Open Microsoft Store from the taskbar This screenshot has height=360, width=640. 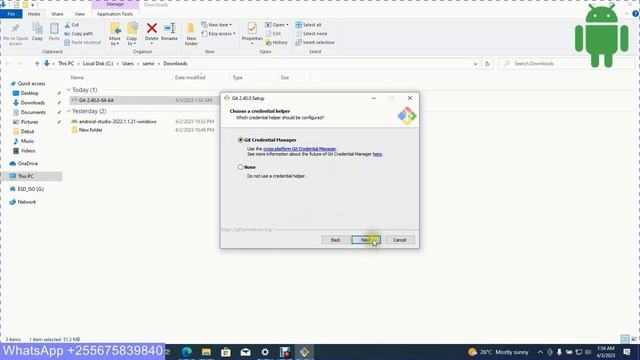(226, 352)
